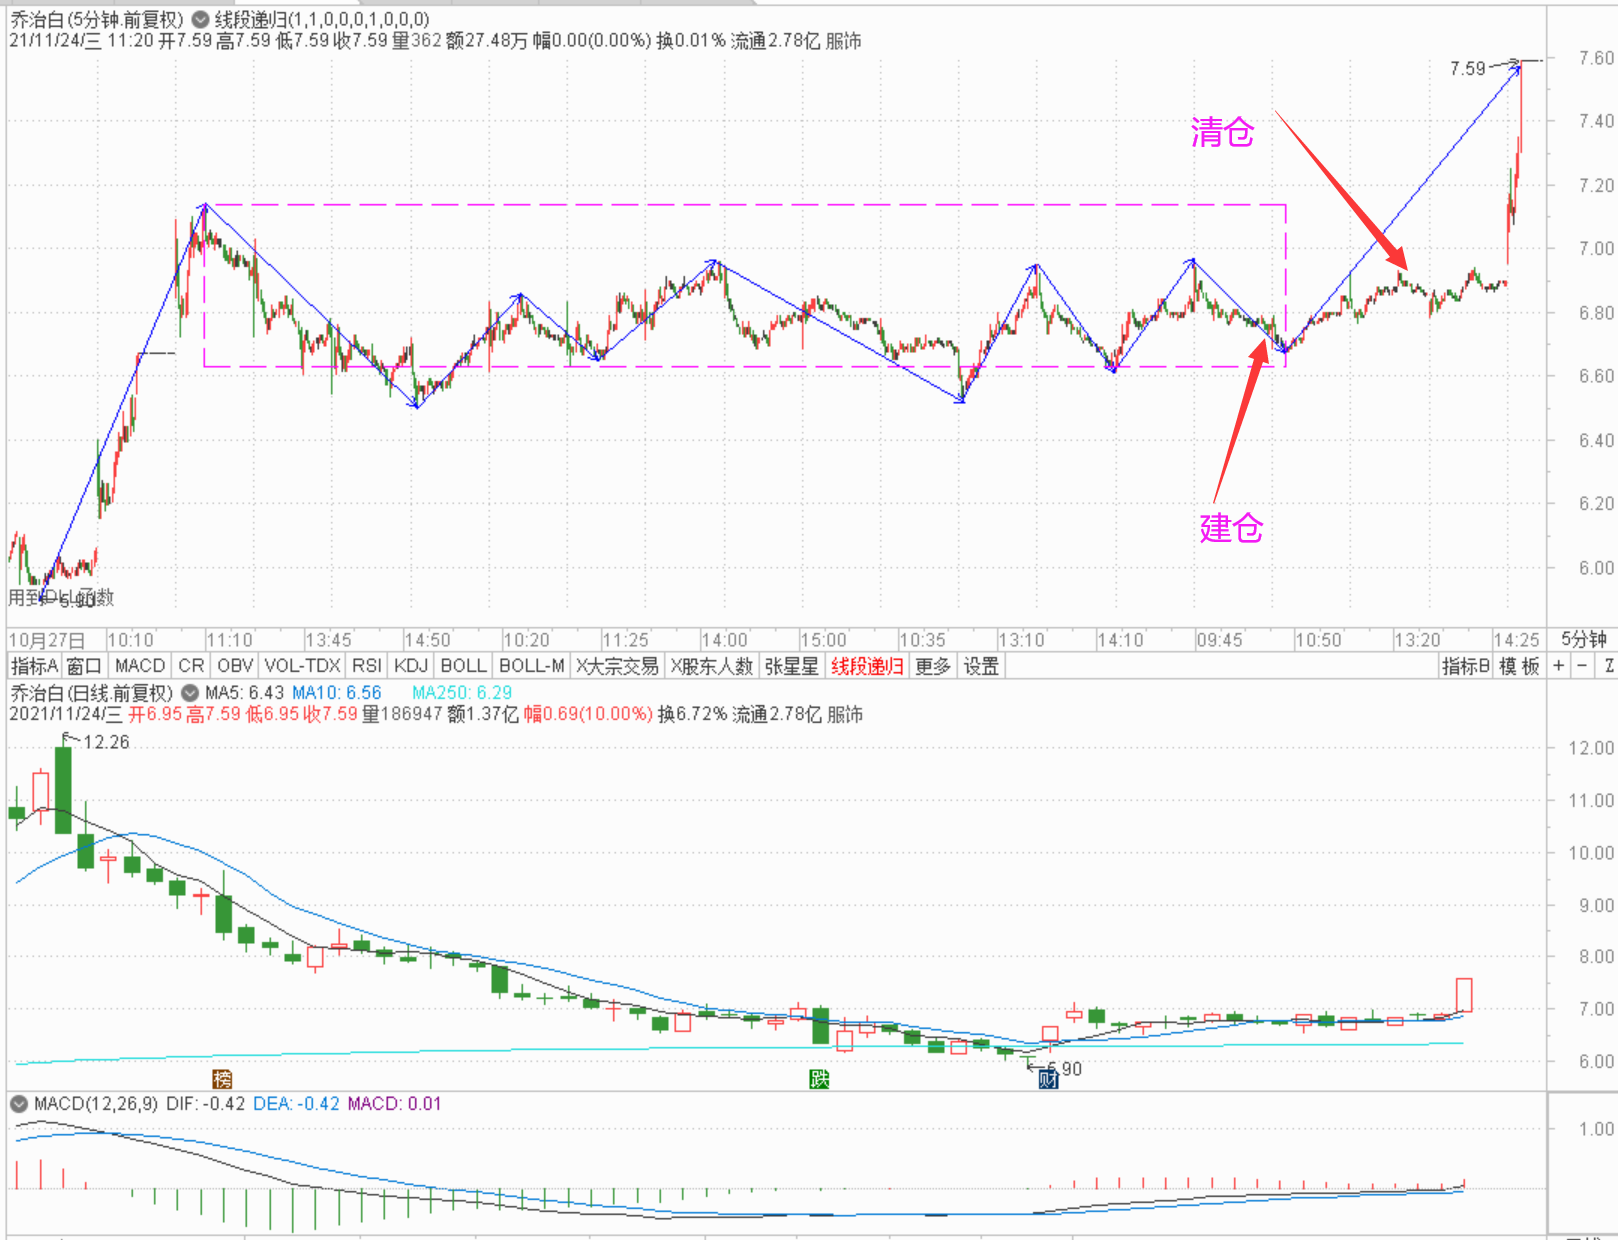The width and height of the screenshot is (1618, 1240).
Task: Open the MACD(12,26,9) indicator dropdown
Action: 19,1104
